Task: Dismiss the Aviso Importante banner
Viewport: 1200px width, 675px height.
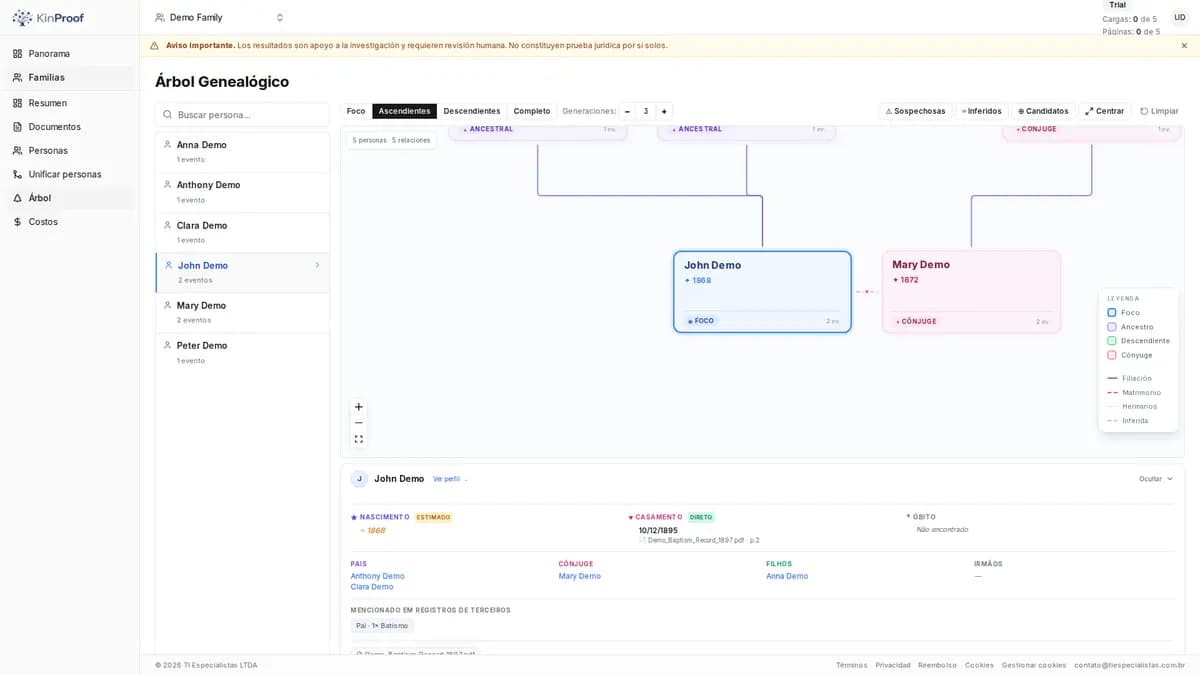Action: (x=1184, y=45)
